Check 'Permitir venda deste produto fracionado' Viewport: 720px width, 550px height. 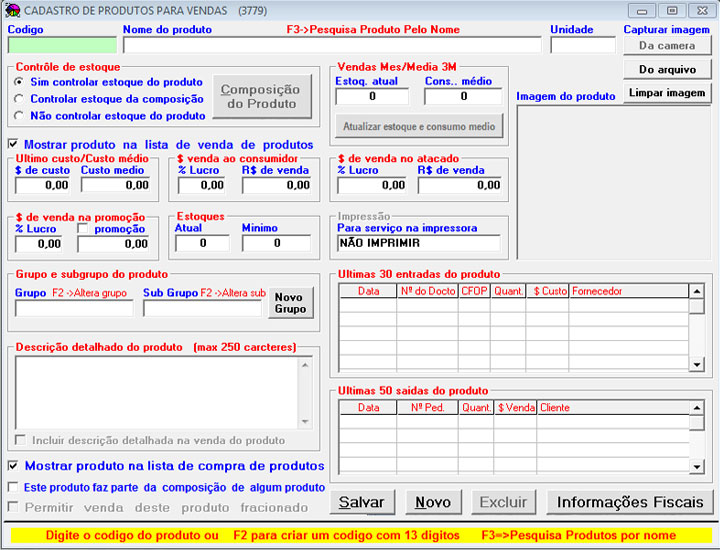(x=13, y=507)
